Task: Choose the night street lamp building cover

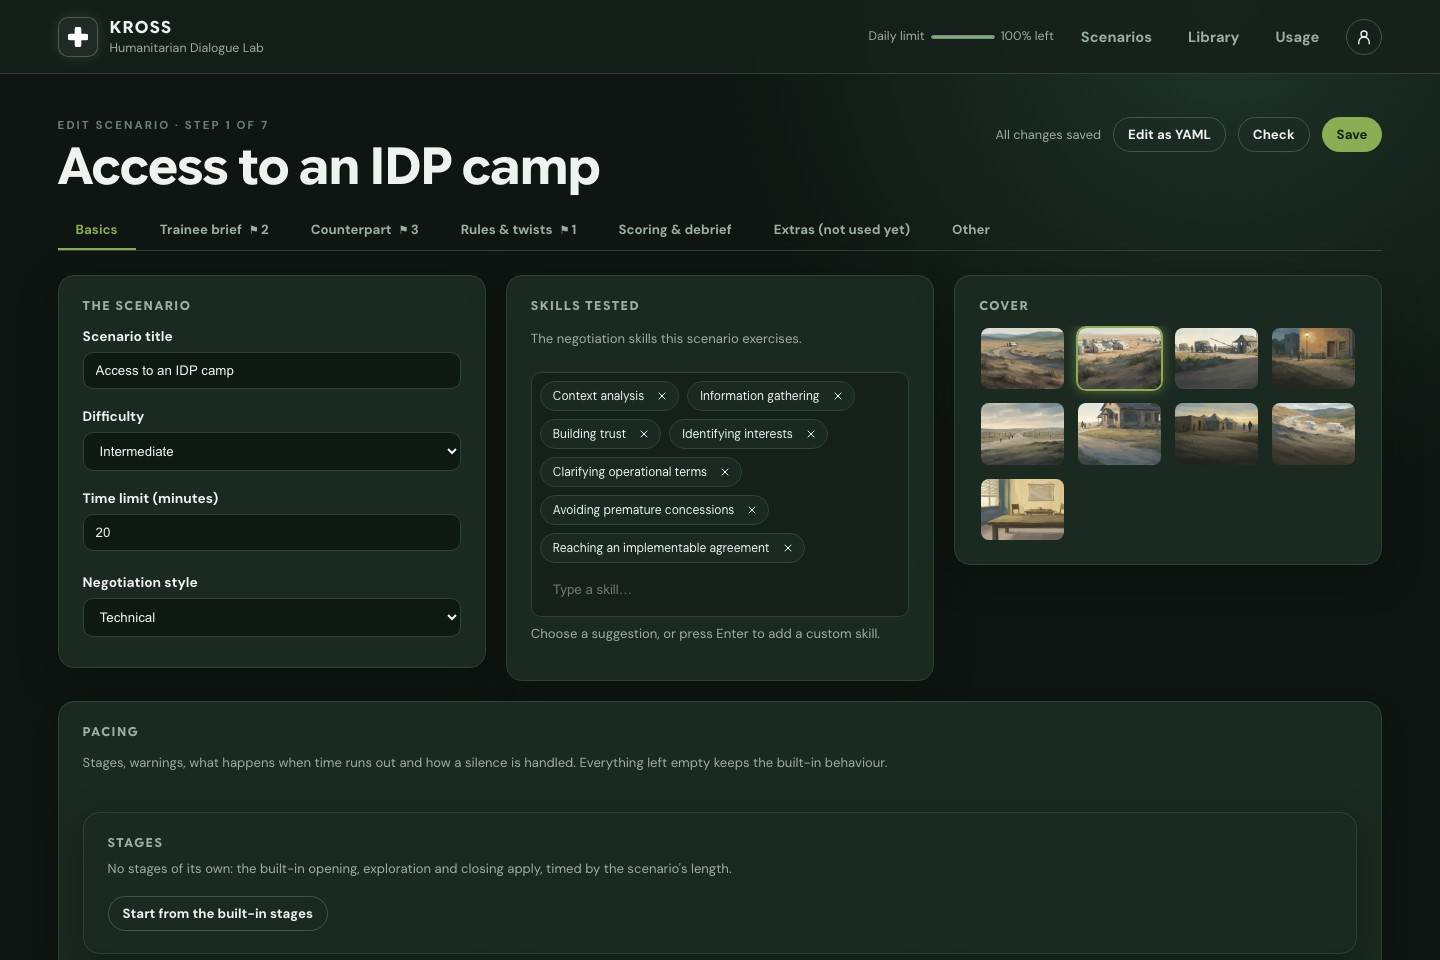Action: coord(1314,359)
